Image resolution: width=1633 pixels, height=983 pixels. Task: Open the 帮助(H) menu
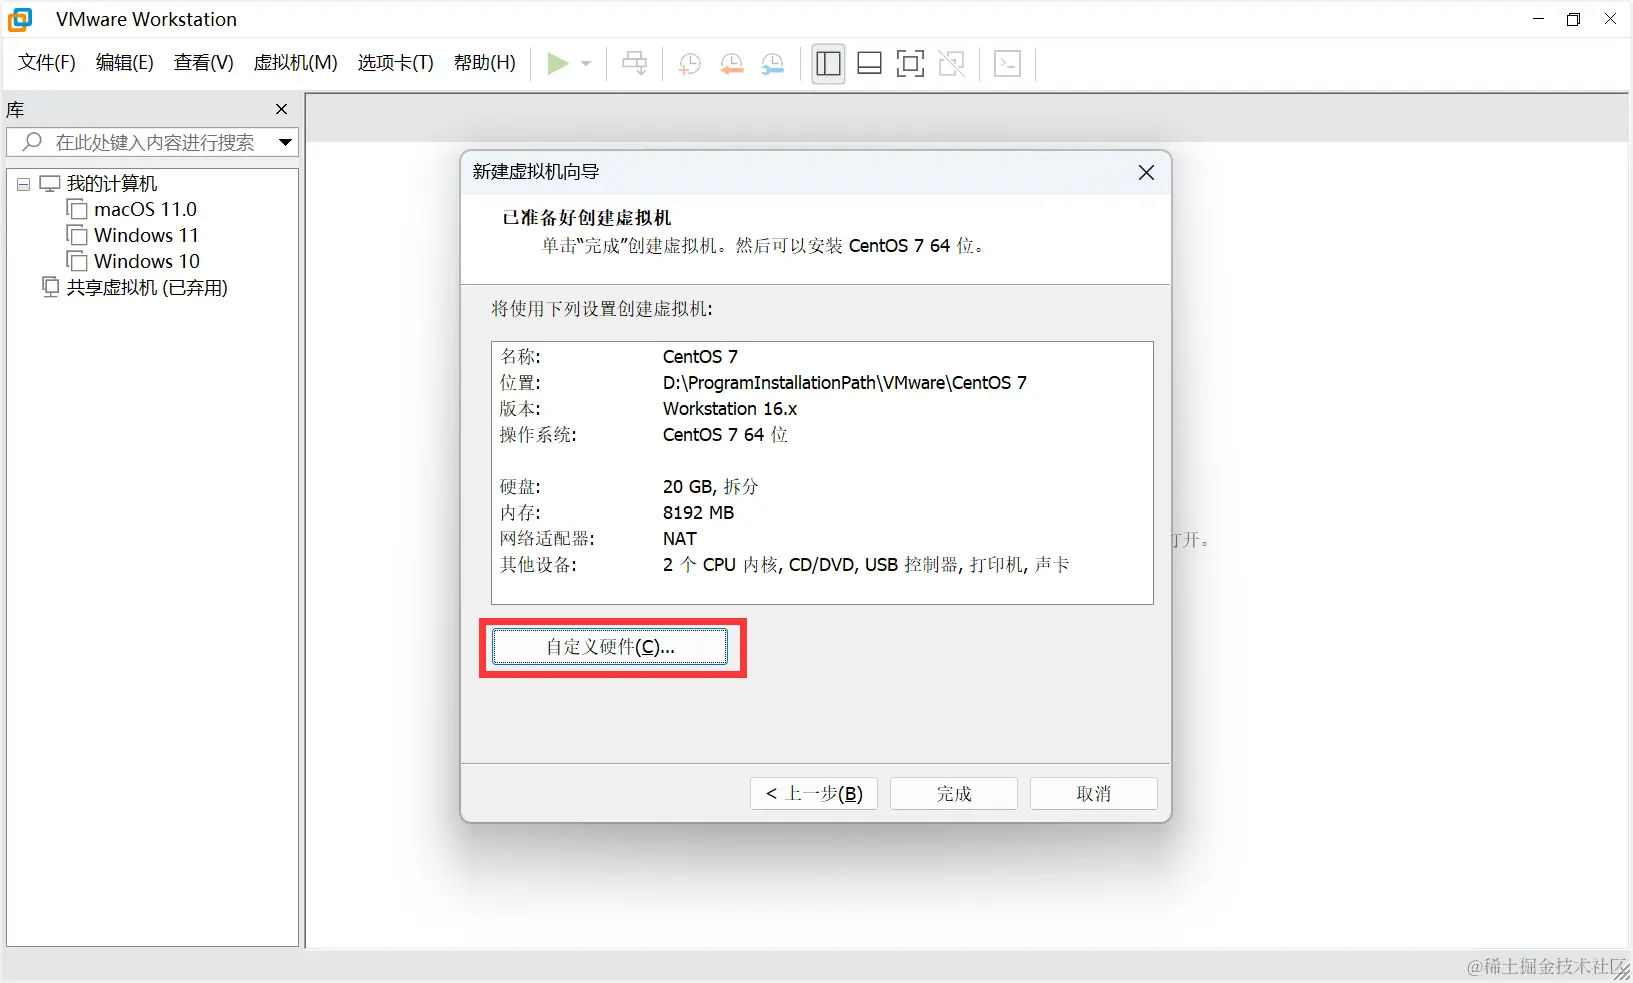point(485,63)
